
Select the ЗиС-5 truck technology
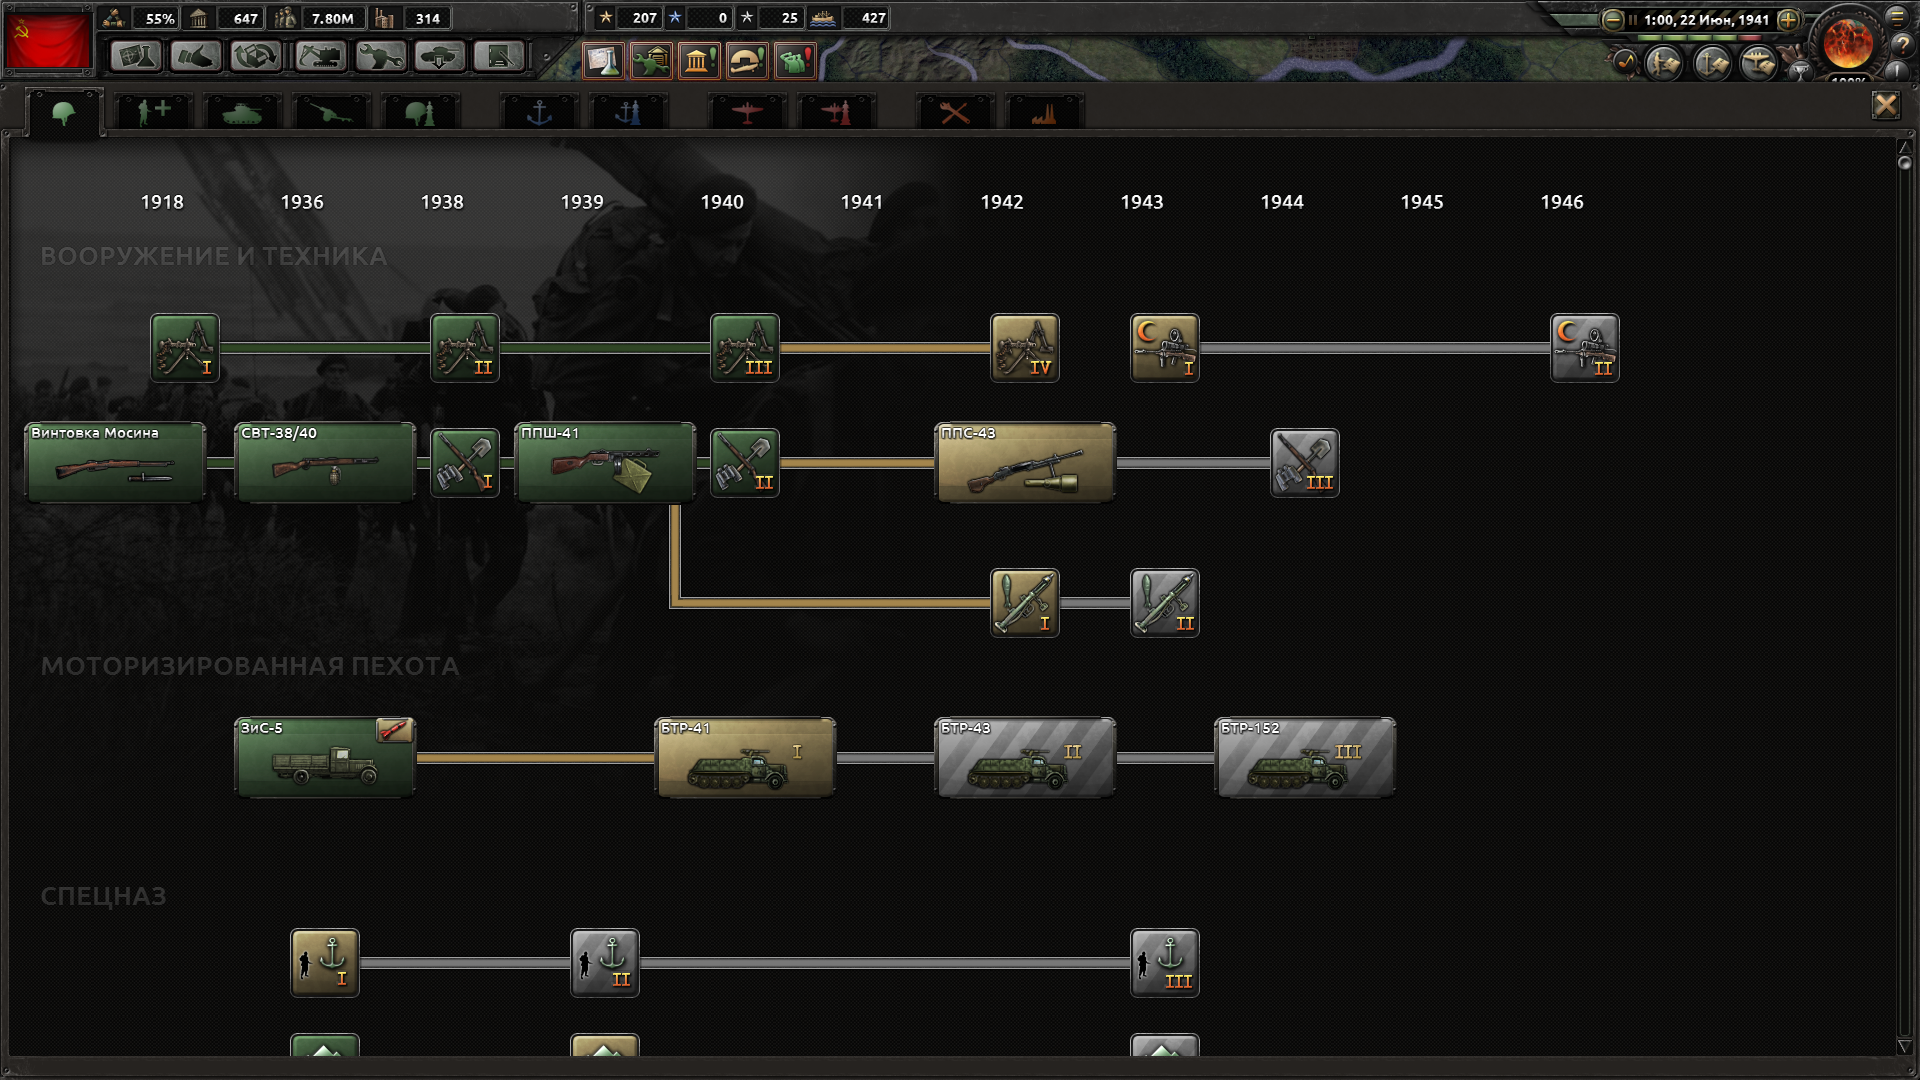pyautogui.click(x=325, y=757)
